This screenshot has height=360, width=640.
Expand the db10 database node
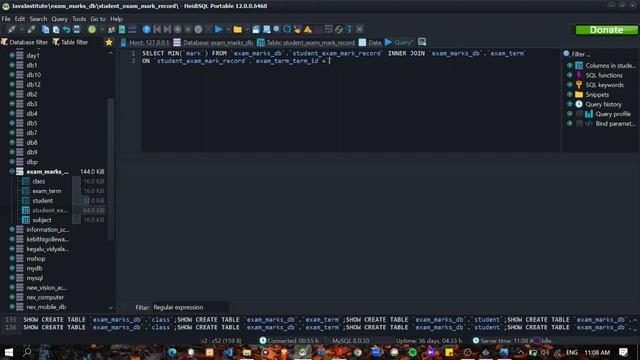pos(12,74)
